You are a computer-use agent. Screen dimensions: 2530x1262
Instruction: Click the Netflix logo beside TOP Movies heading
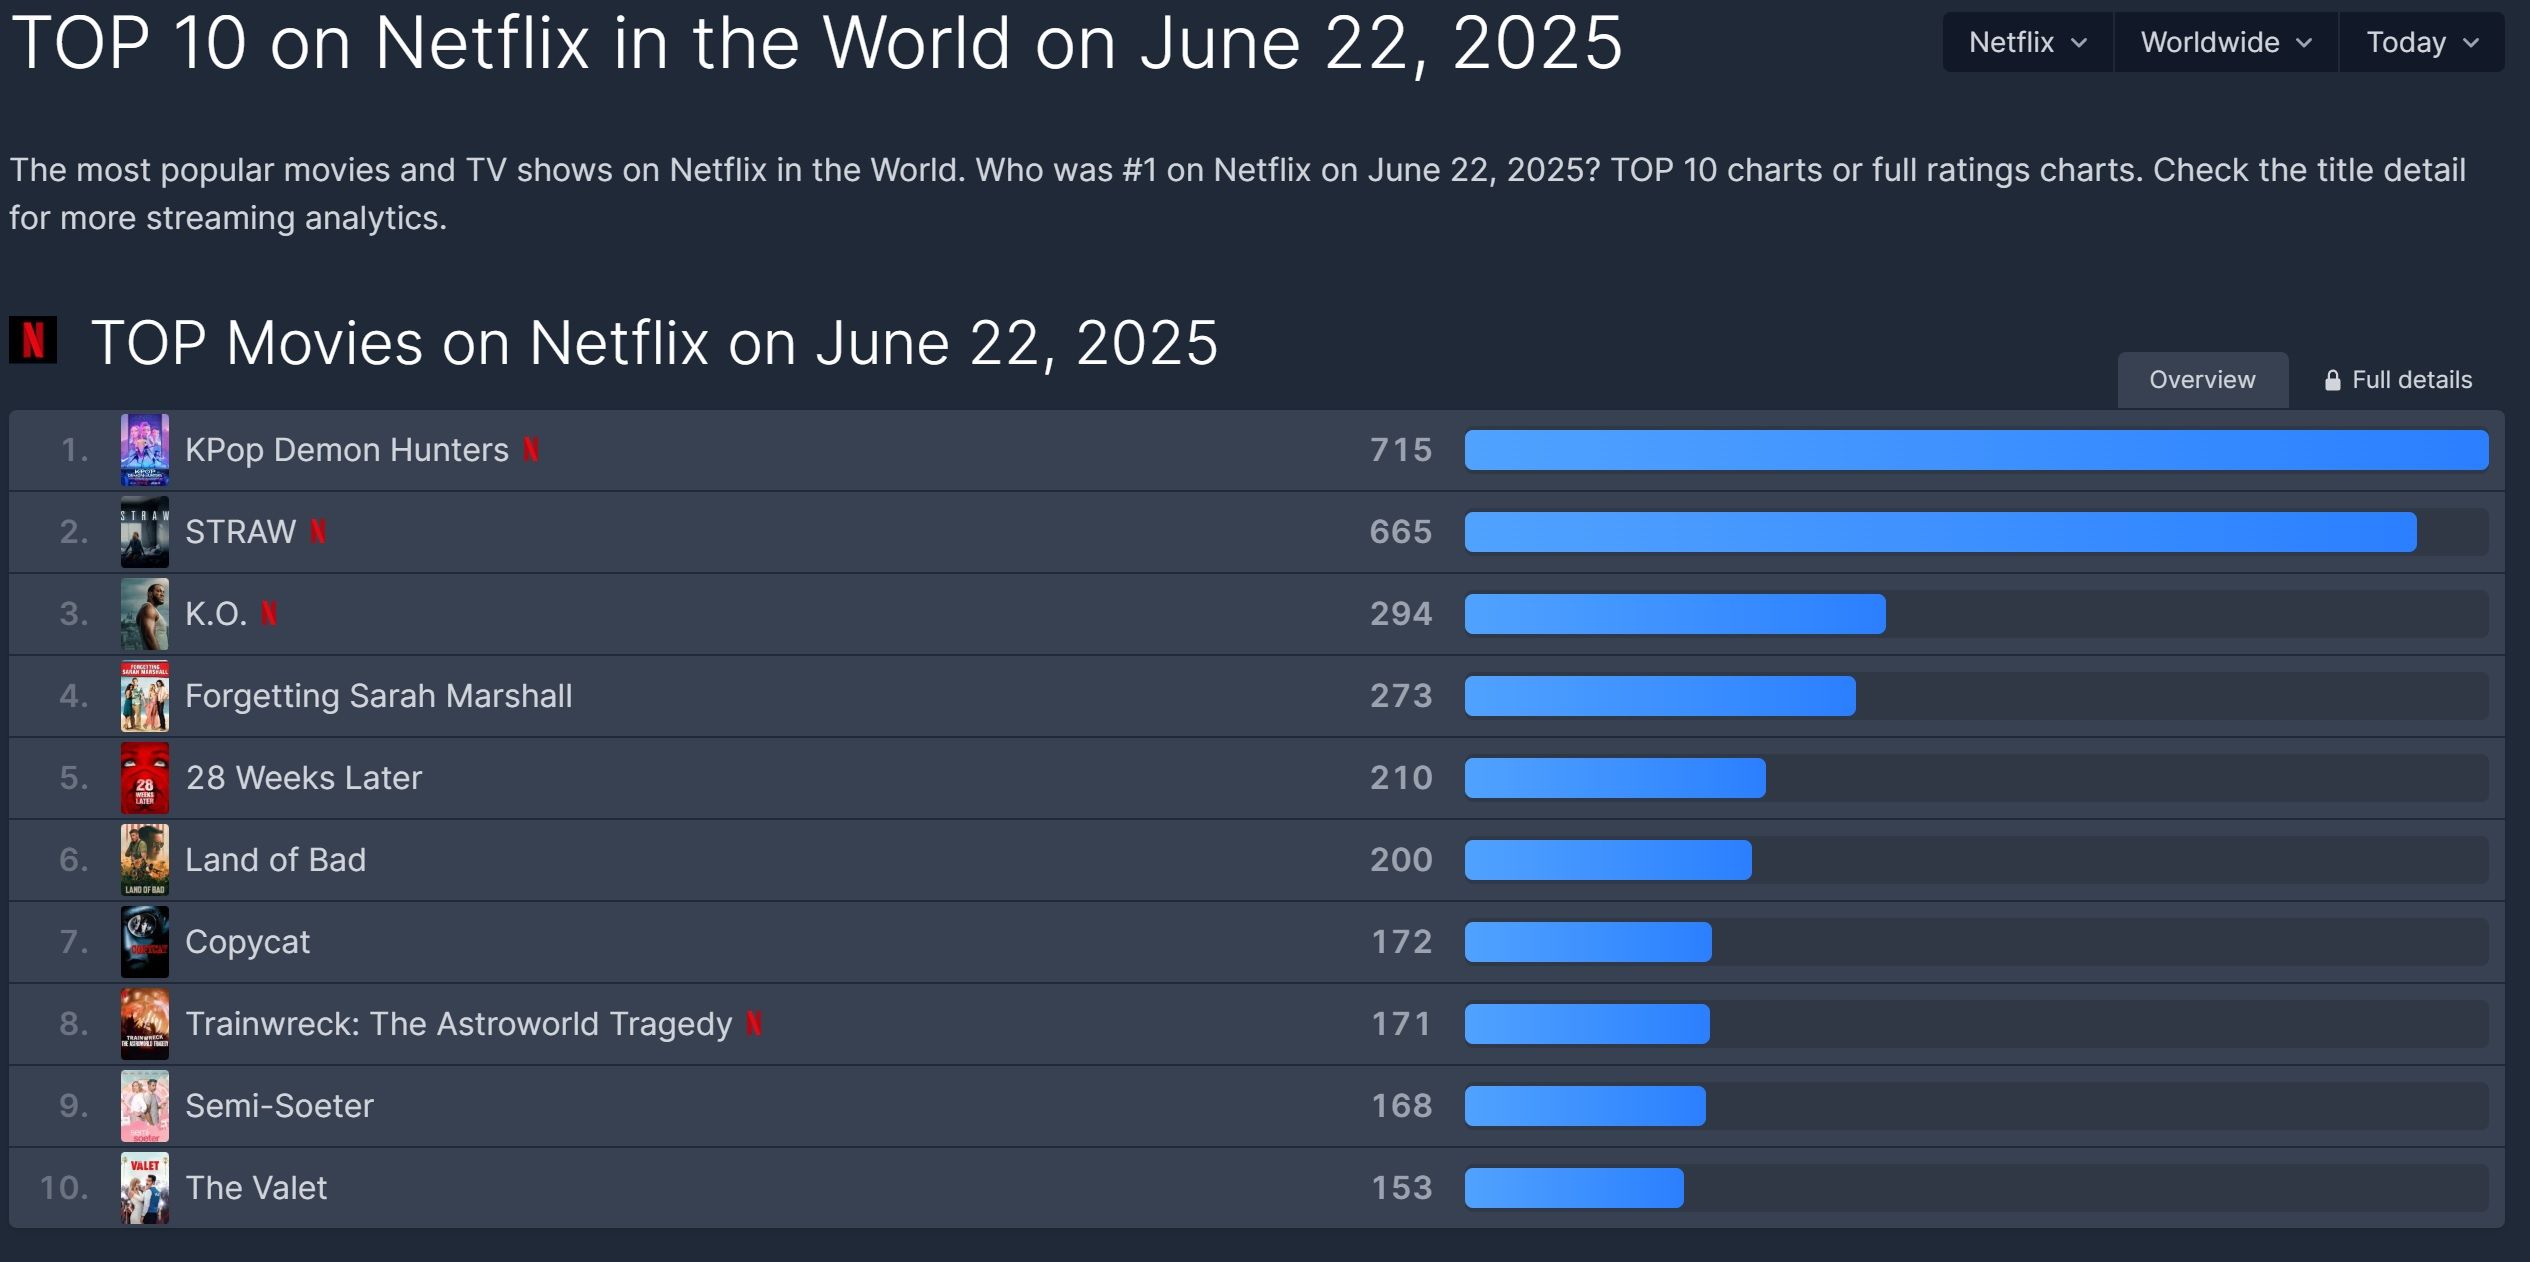pyautogui.click(x=33, y=340)
